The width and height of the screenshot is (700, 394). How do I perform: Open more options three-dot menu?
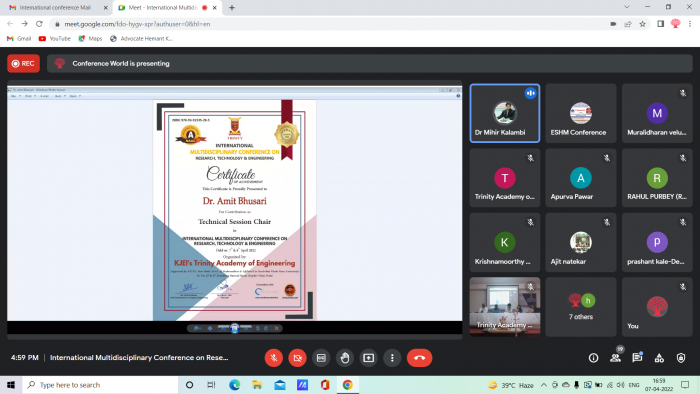tap(392, 358)
